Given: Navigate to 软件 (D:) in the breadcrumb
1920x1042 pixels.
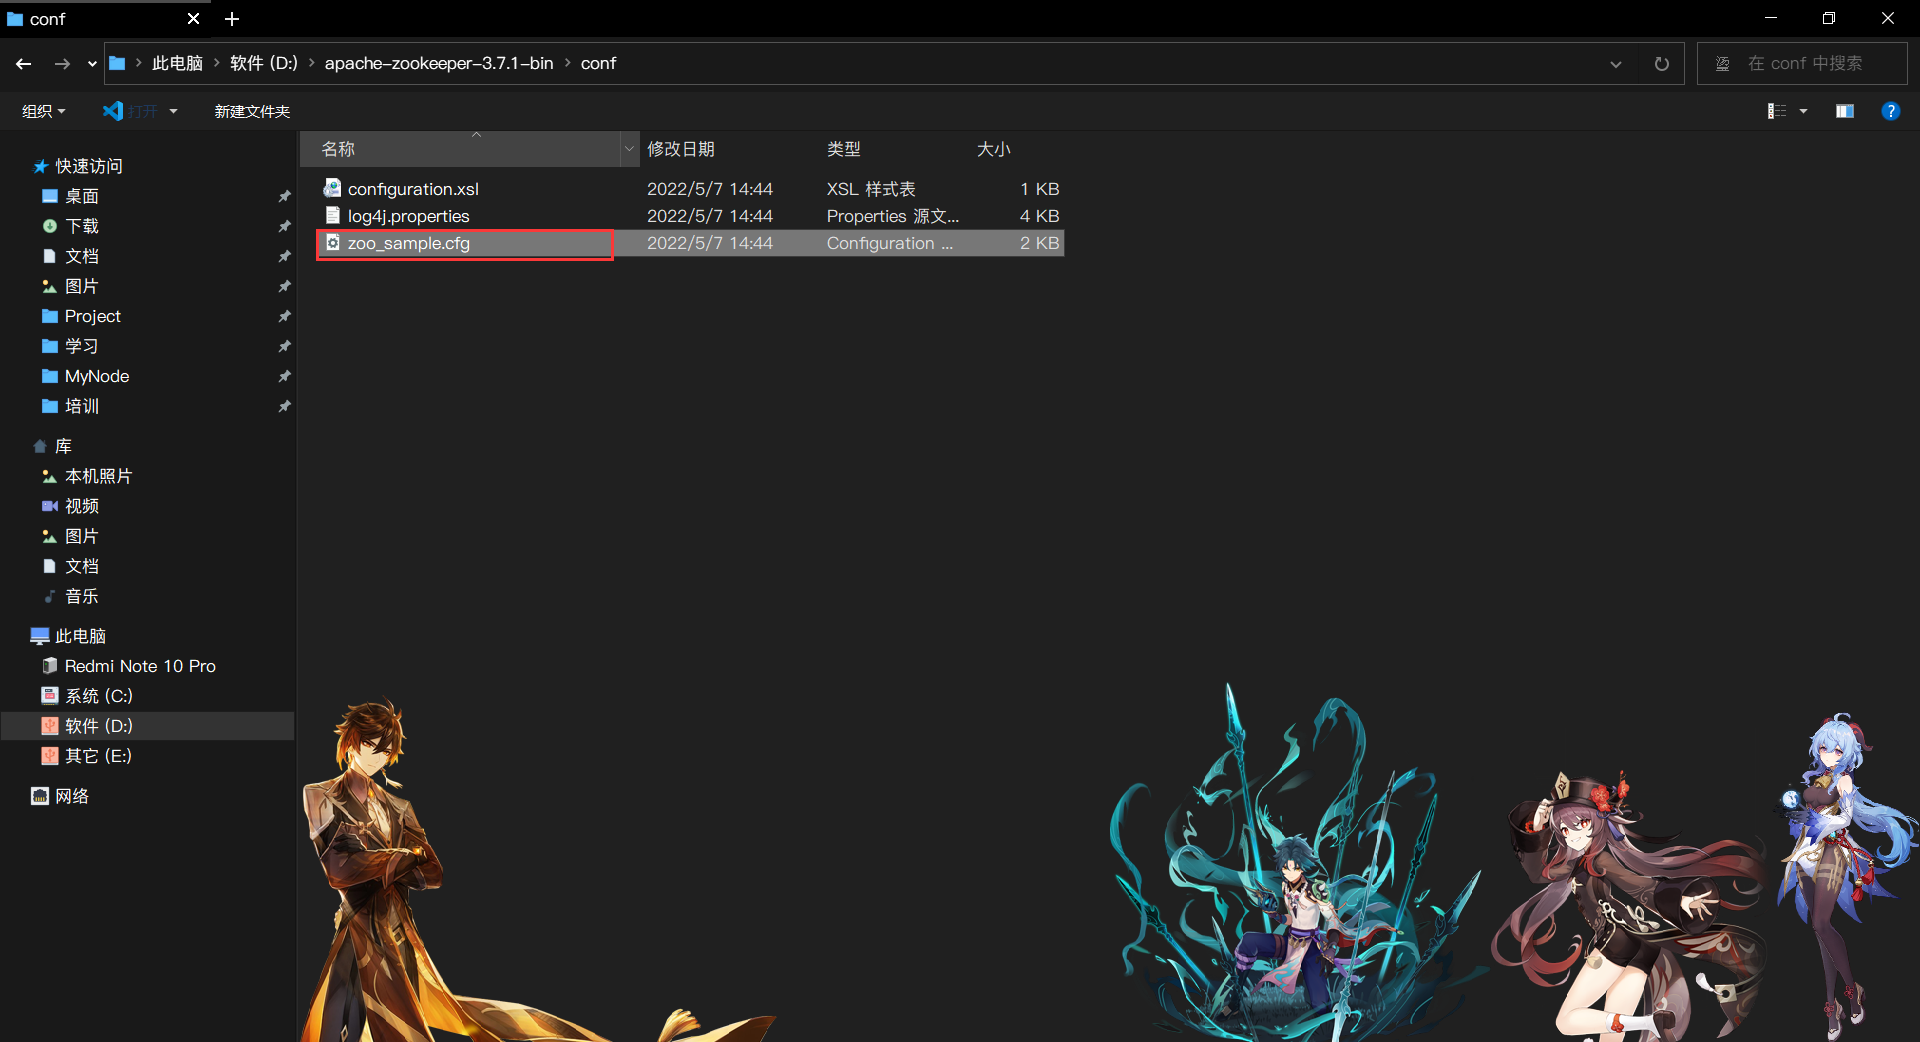Looking at the screenshot, I should point(264,63).
